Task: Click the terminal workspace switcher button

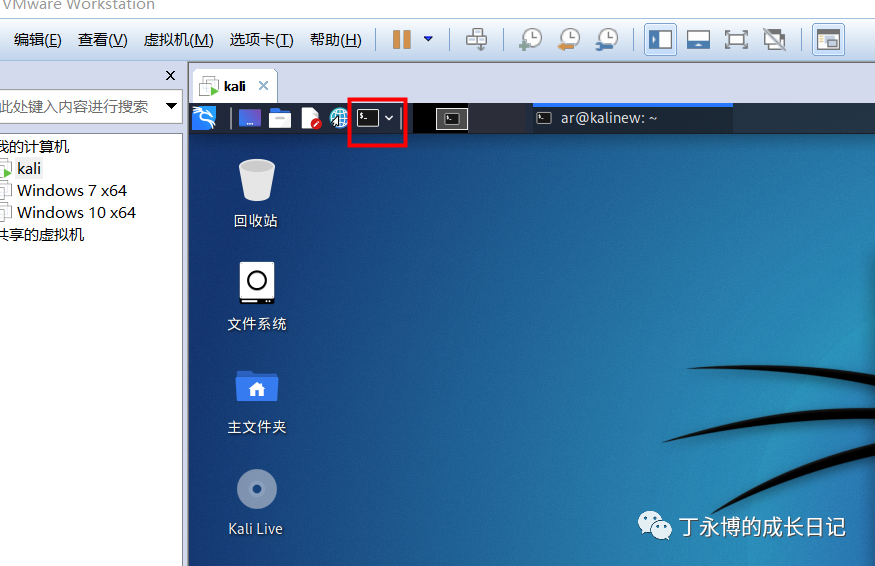Action: pyautogui.click(x=451, y=119)
